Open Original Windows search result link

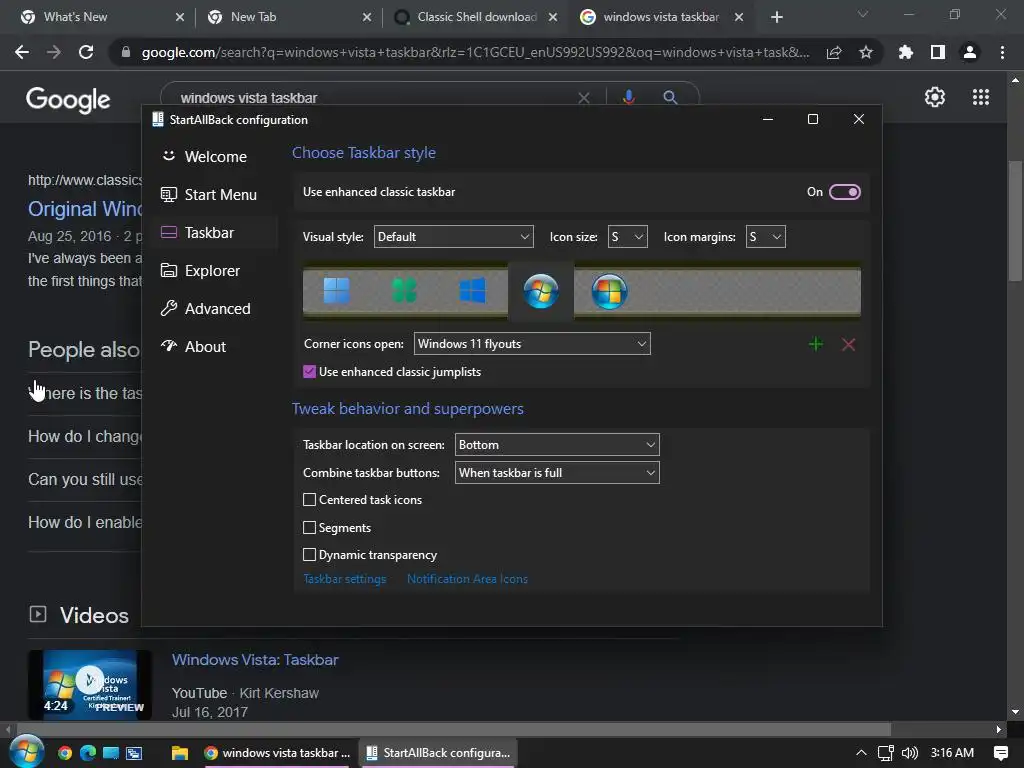click(85, 209)
